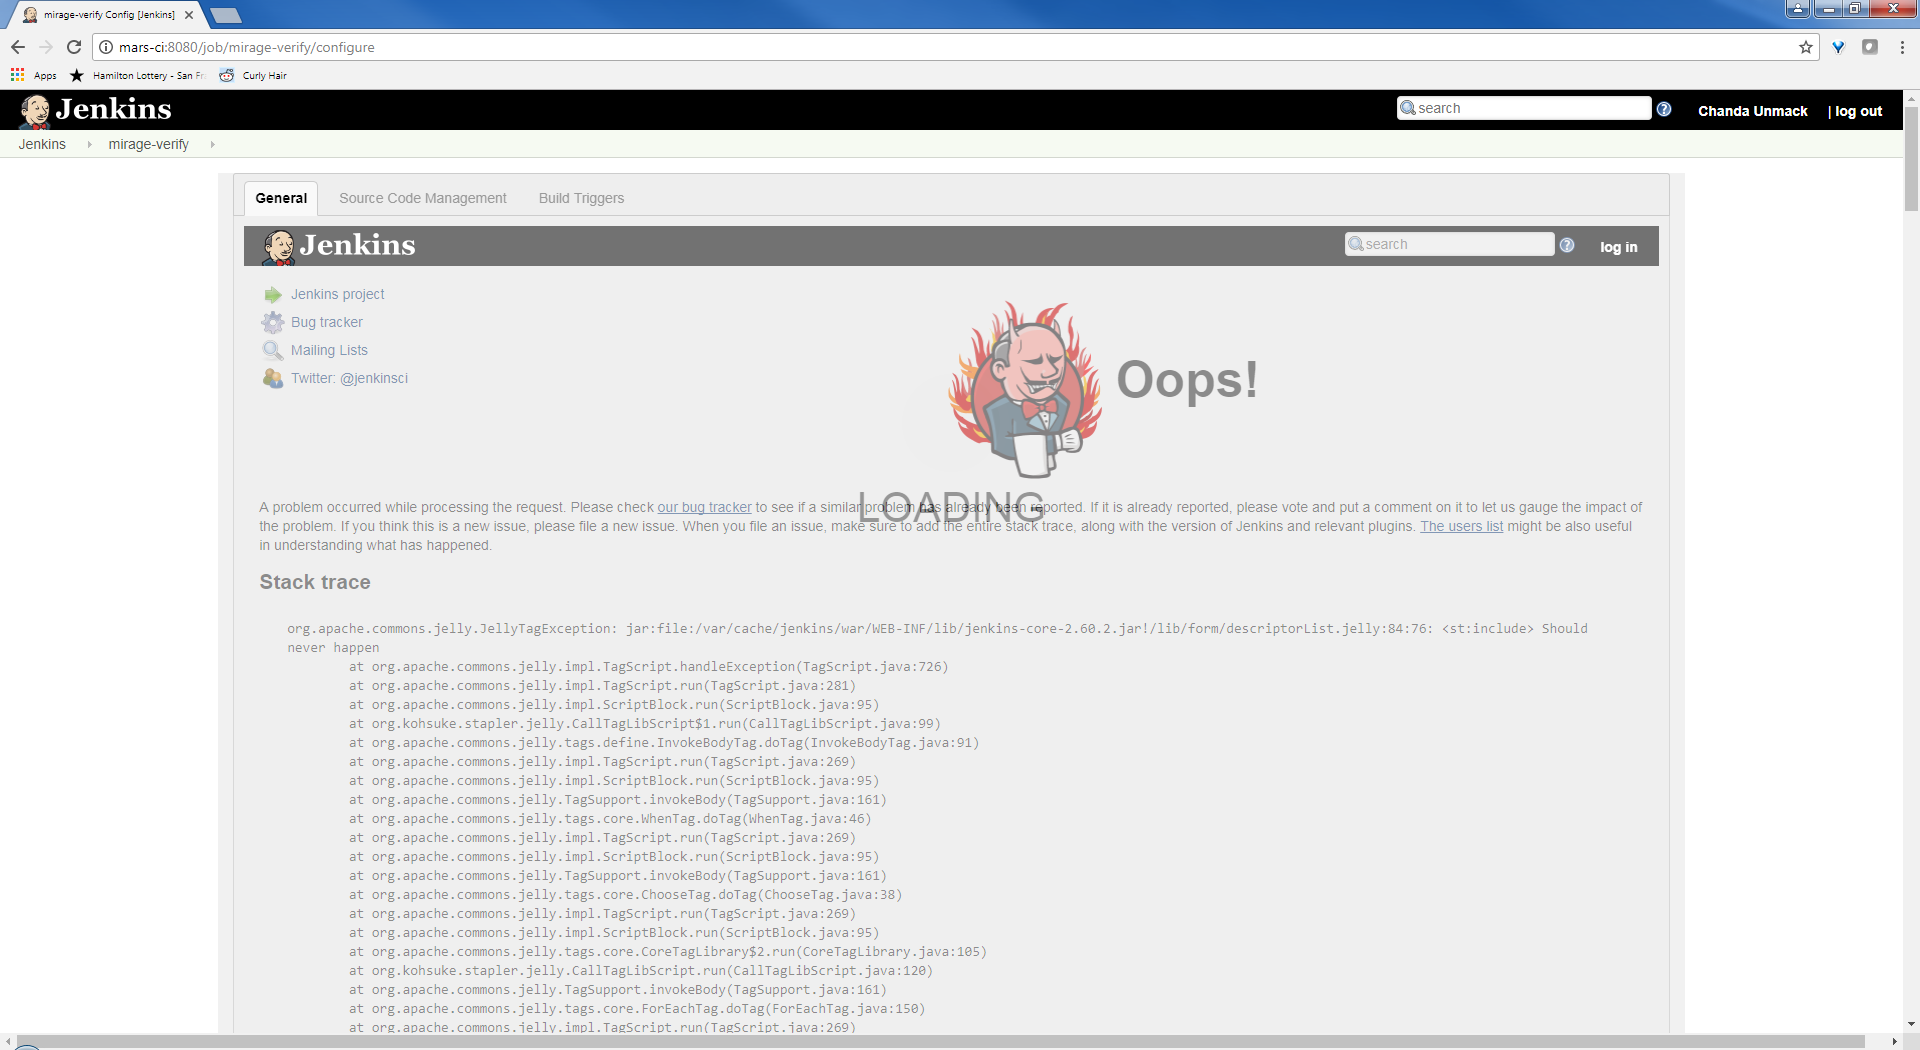
Task: Open 'The users list' link
Action: [x=1461, y=527]
